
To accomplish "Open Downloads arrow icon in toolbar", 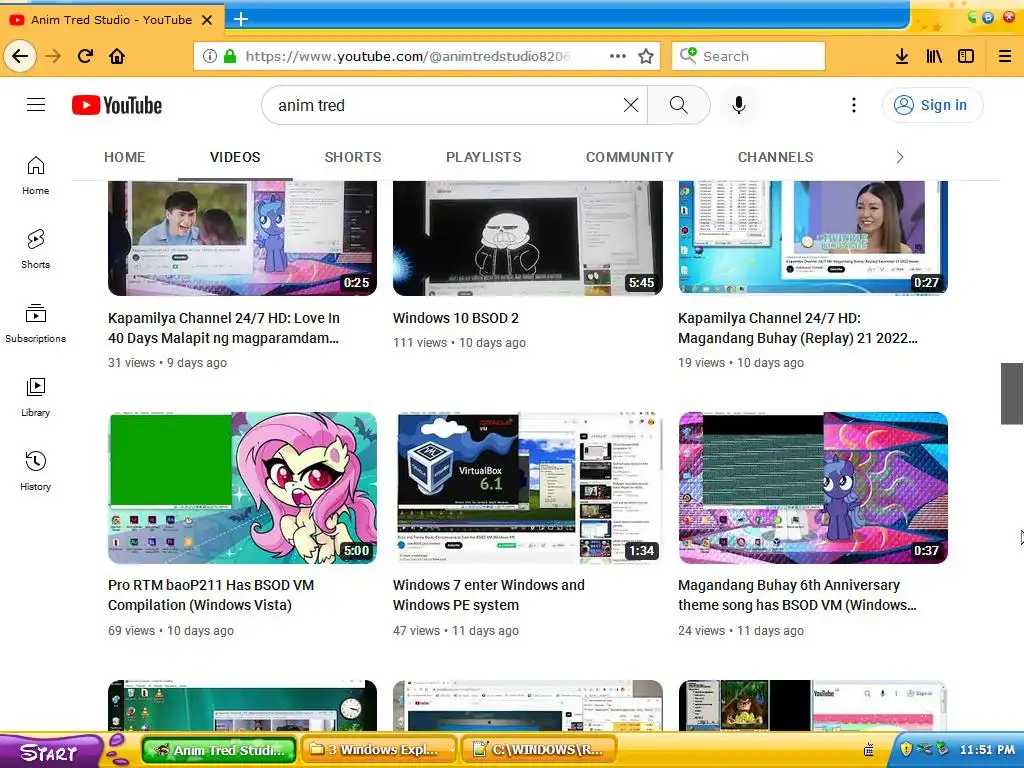I will [x=902, y=56].
